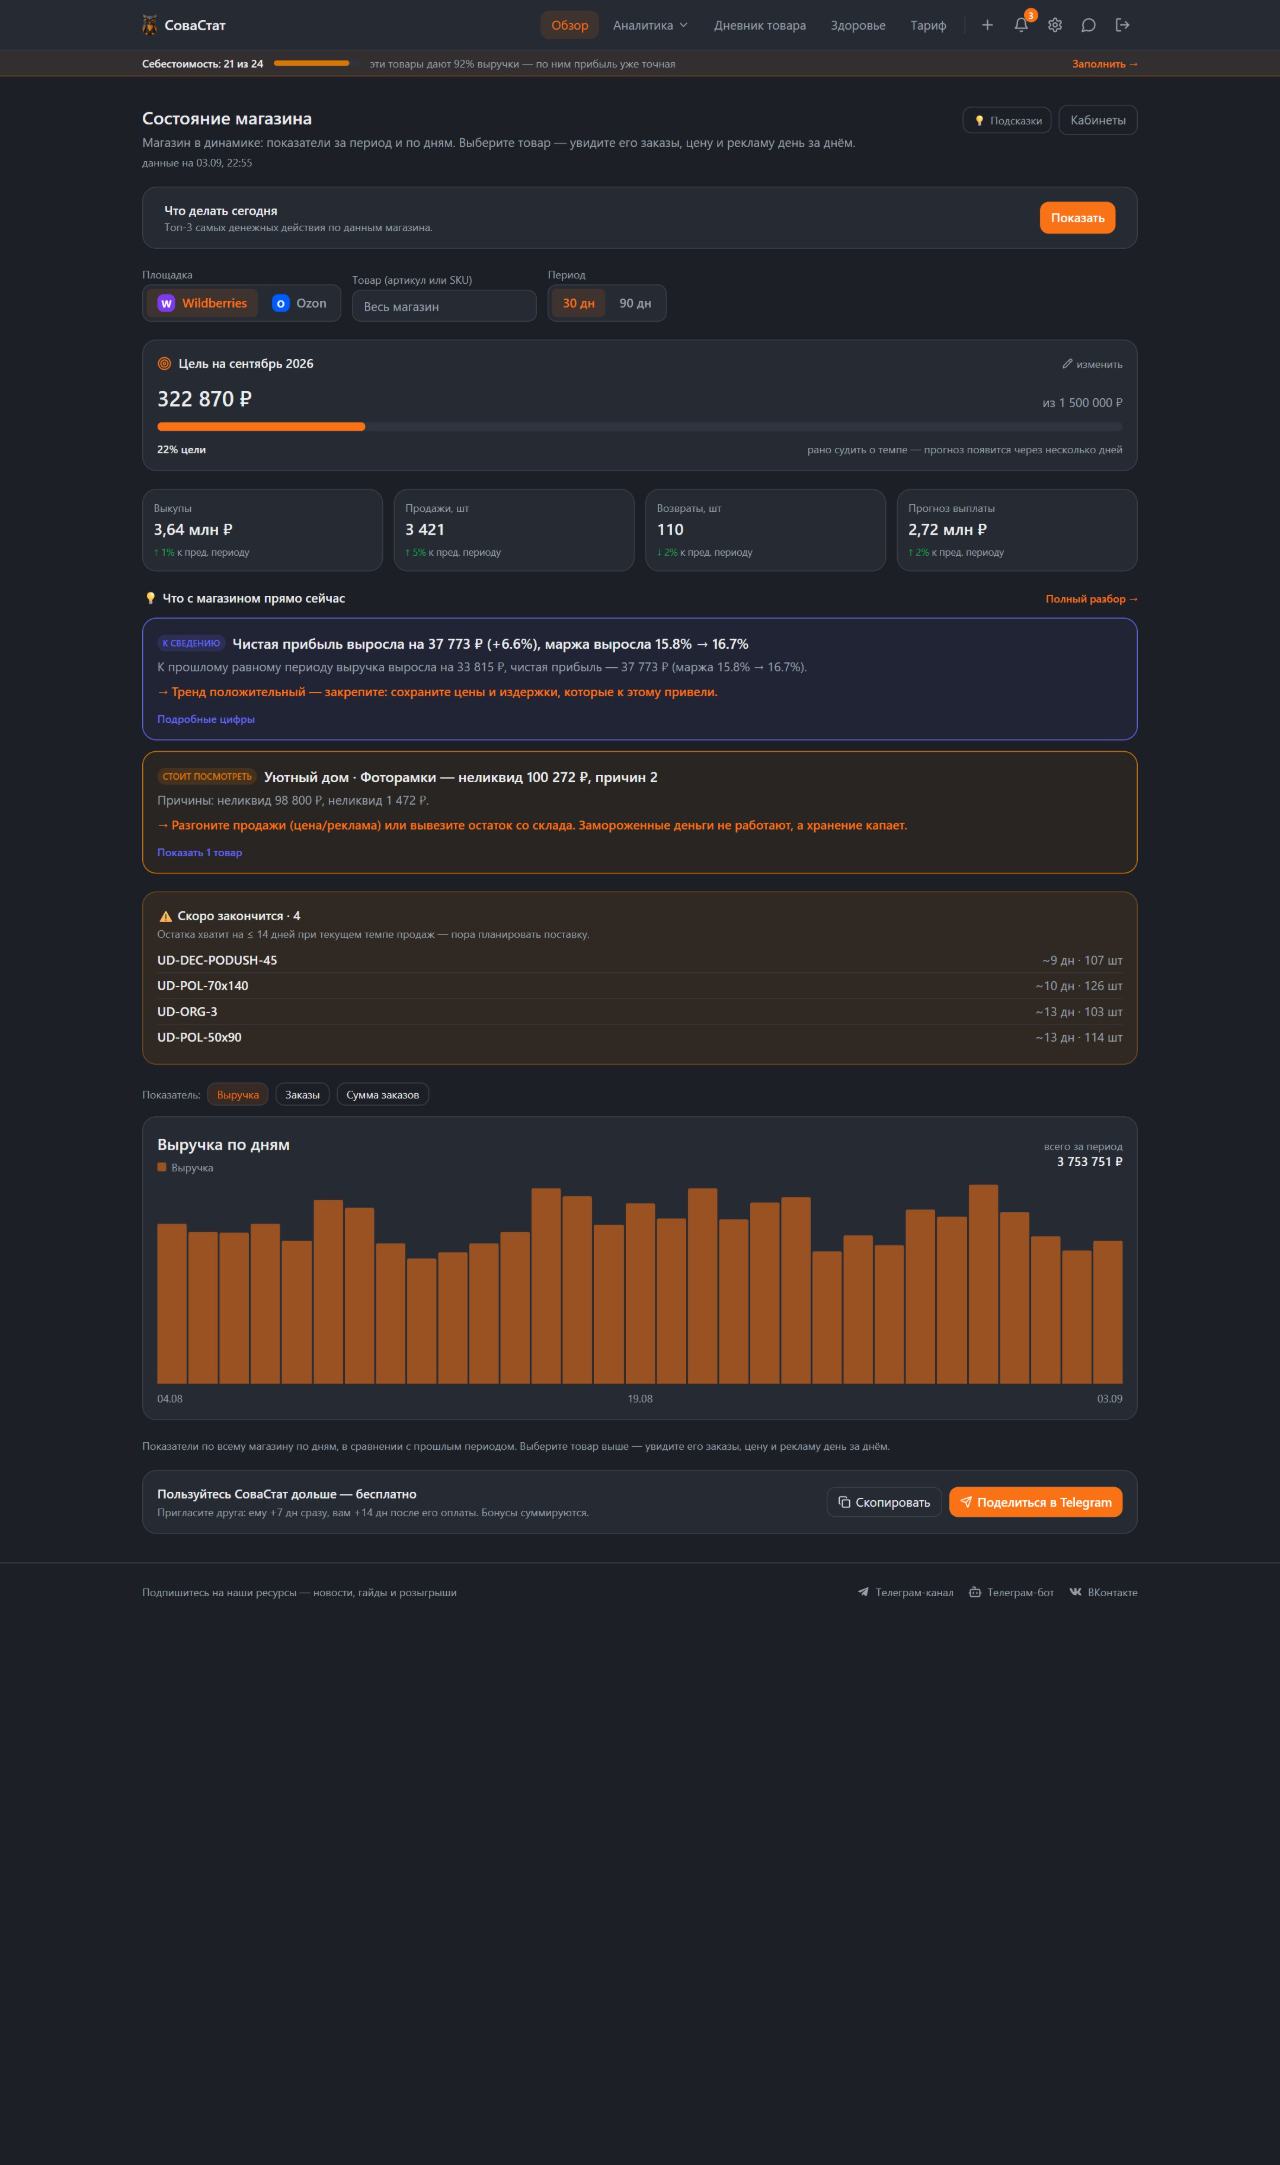This screenshot has width=1280, height=2165.
Task: Click the Скопировать button
Action: 884,1502
